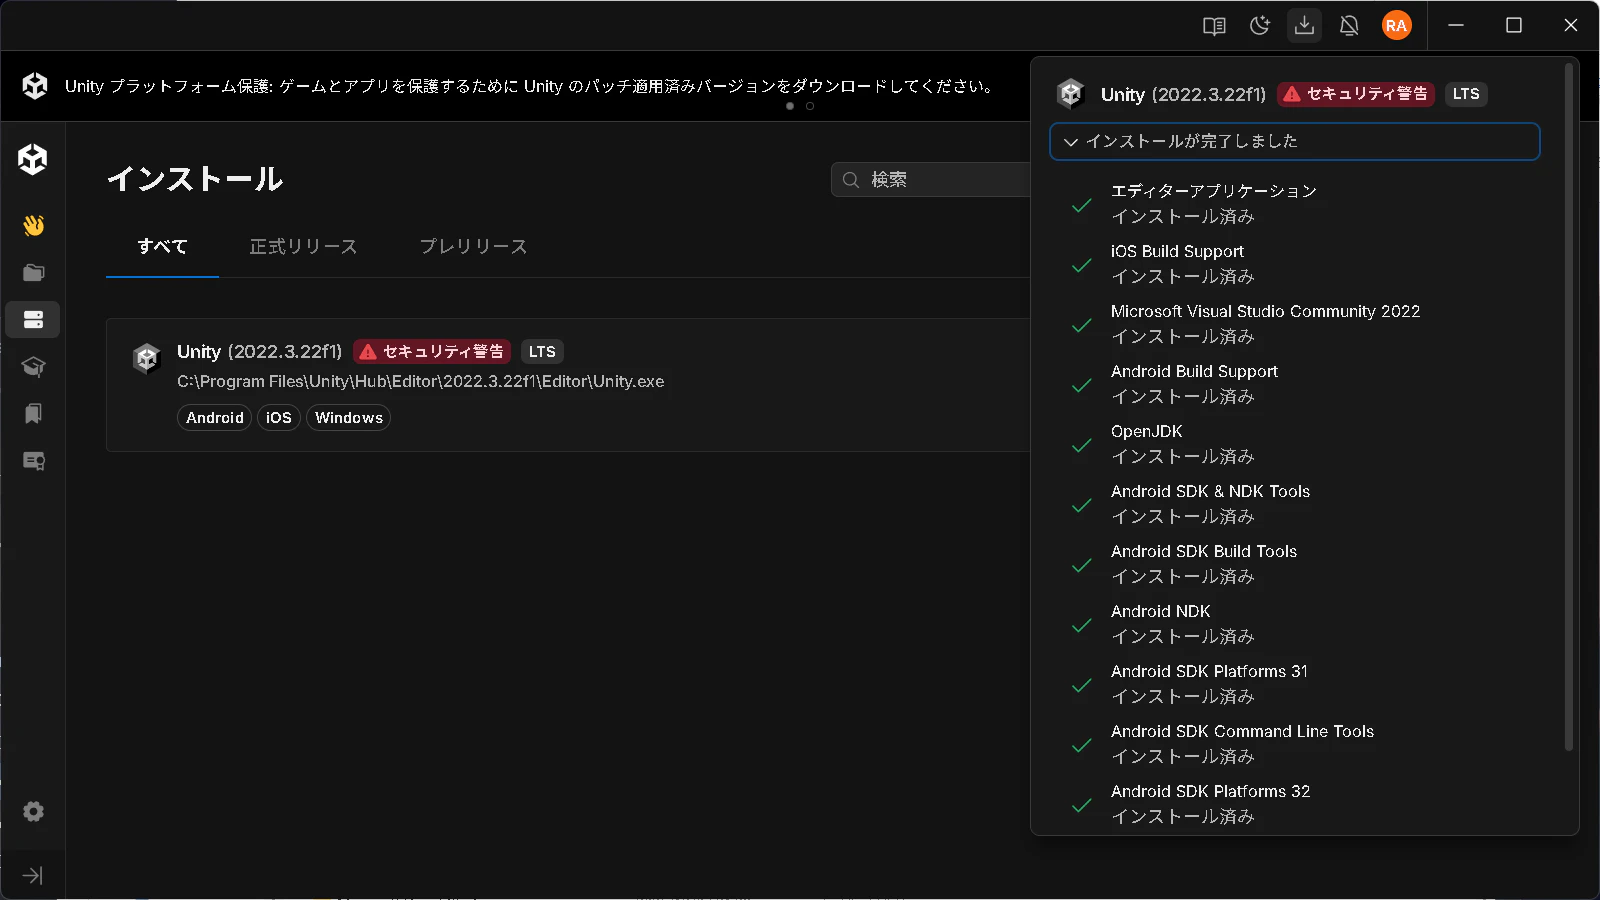1600x900 pixels.
Task: Toggle the dark mode moon icon
Action: (1260, 26)
